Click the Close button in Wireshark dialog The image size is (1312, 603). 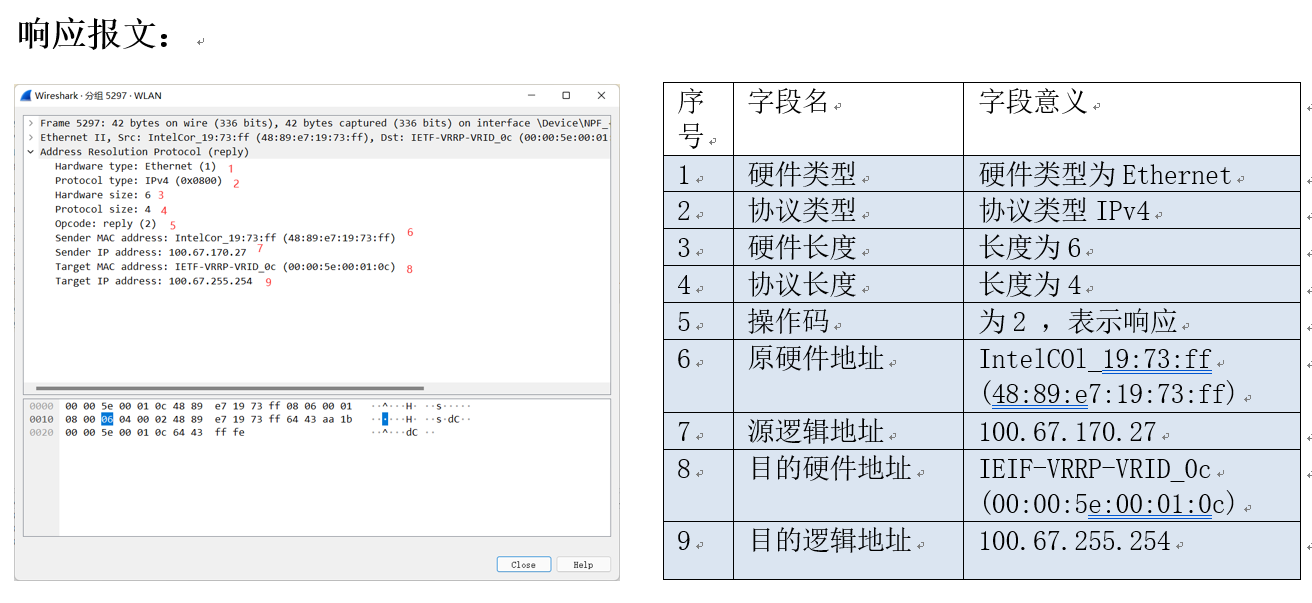[523, 565]
